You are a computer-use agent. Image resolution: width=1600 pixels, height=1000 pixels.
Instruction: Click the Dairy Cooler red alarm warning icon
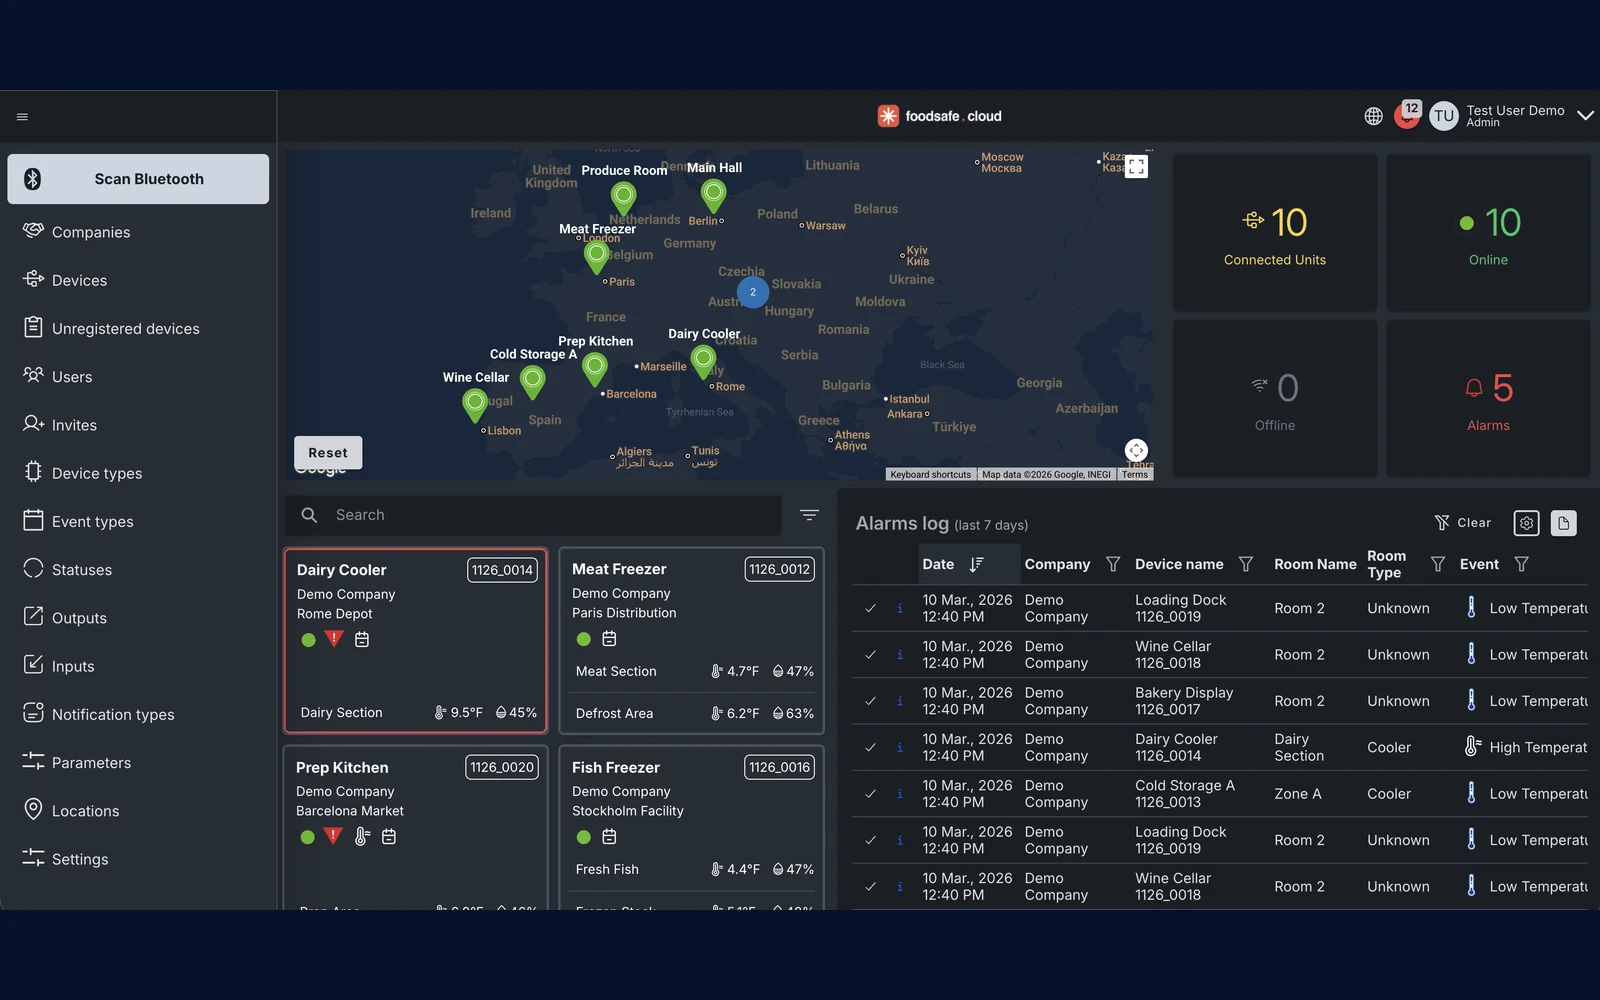(335, 639)
